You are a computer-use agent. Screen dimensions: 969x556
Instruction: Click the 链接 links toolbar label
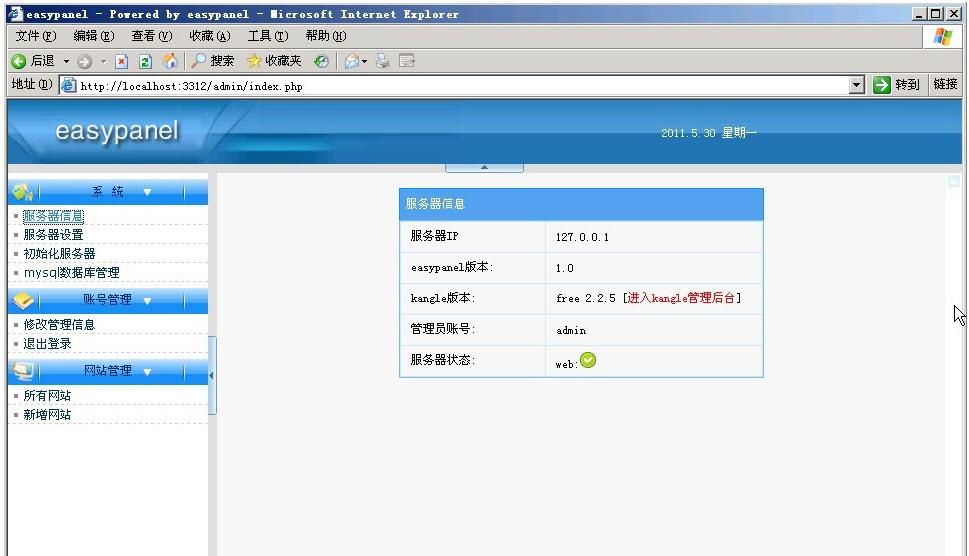[945, 84]
